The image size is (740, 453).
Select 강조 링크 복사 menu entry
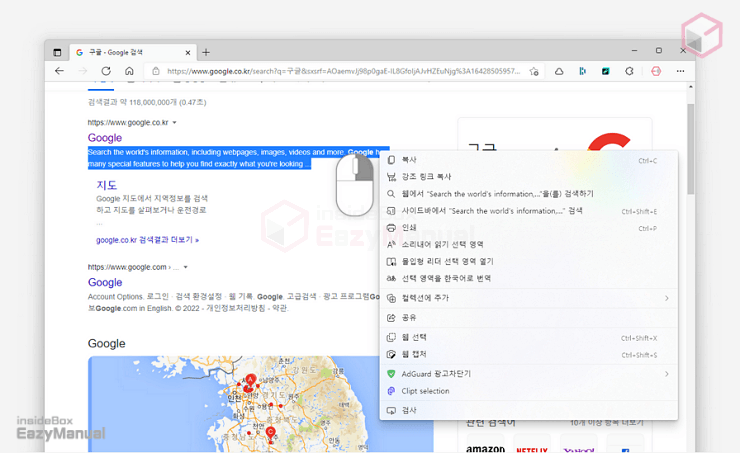click(x=529, y=177)
